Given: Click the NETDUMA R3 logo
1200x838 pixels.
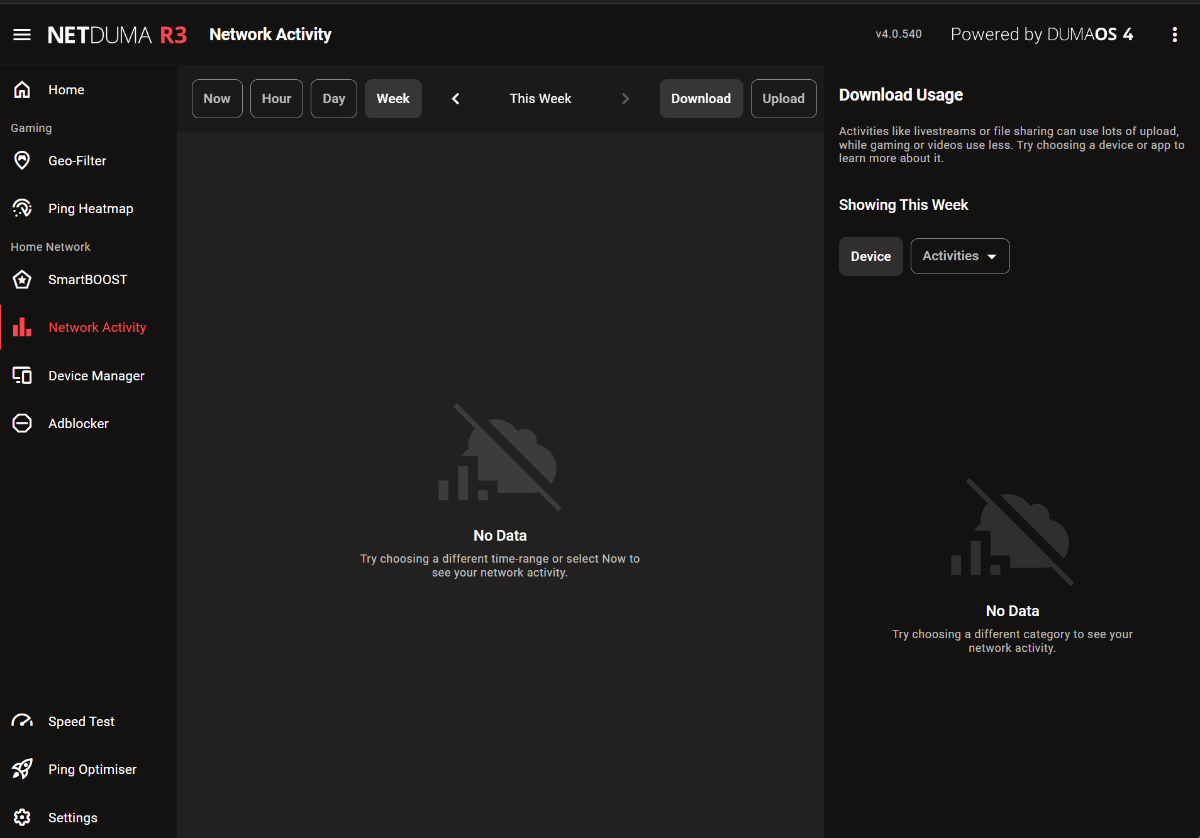Looking at the screenshot, I should tap(117, 35).
